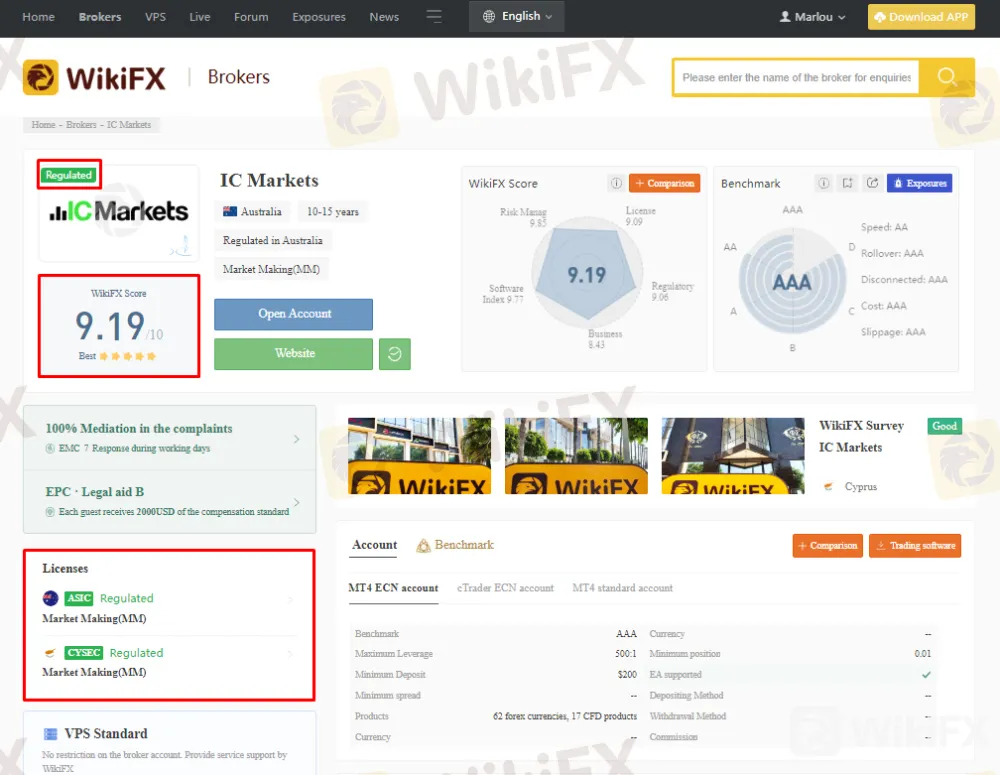Open Exposures in top navigation

click(x=319, y=17)
